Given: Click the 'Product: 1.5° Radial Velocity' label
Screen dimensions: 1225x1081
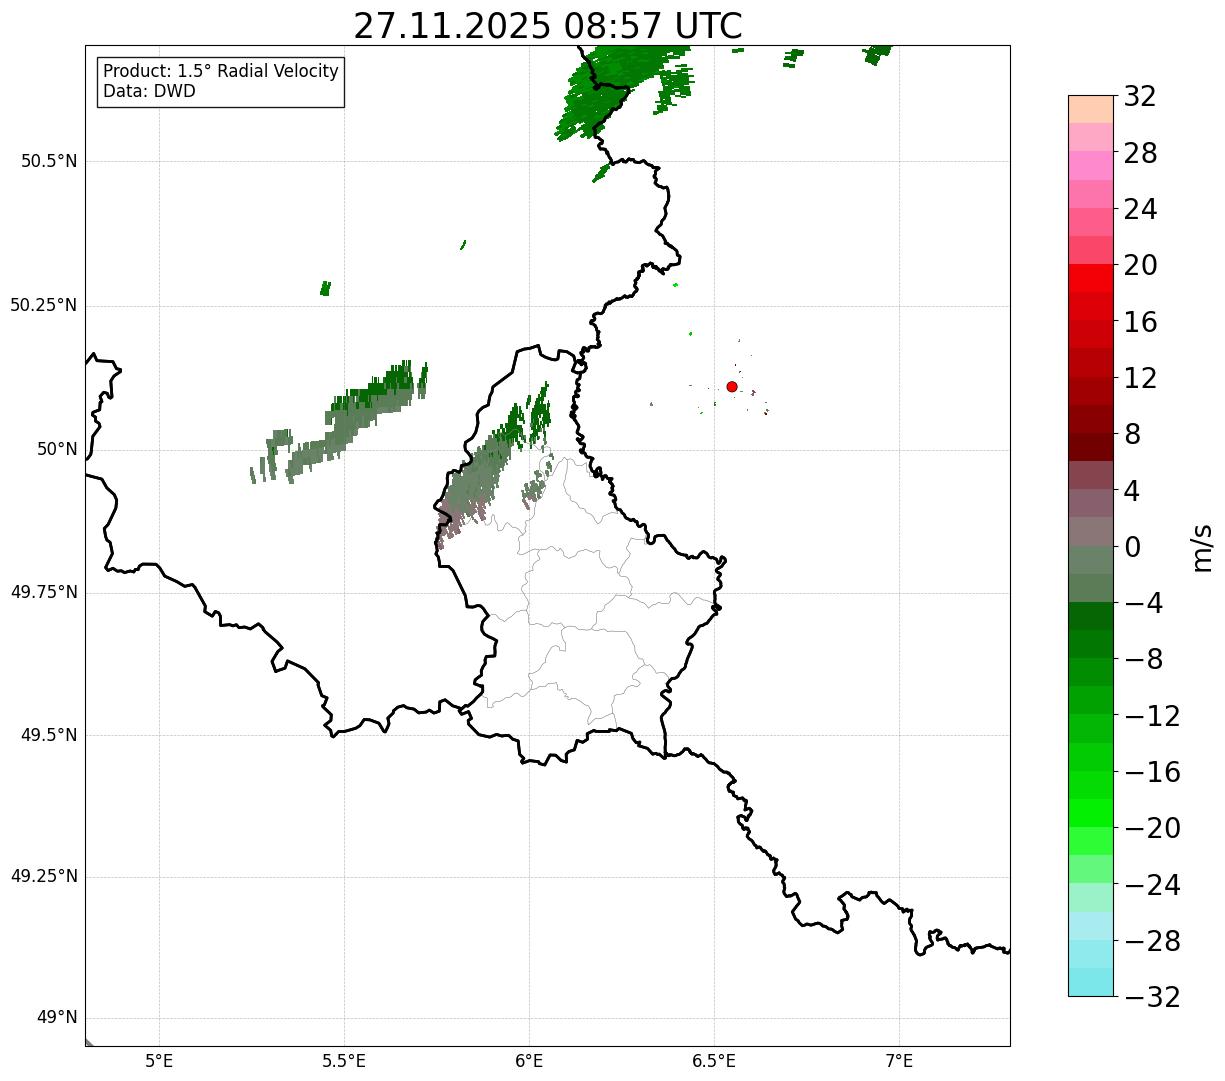Looking at the screenshot, I should 221,72.
